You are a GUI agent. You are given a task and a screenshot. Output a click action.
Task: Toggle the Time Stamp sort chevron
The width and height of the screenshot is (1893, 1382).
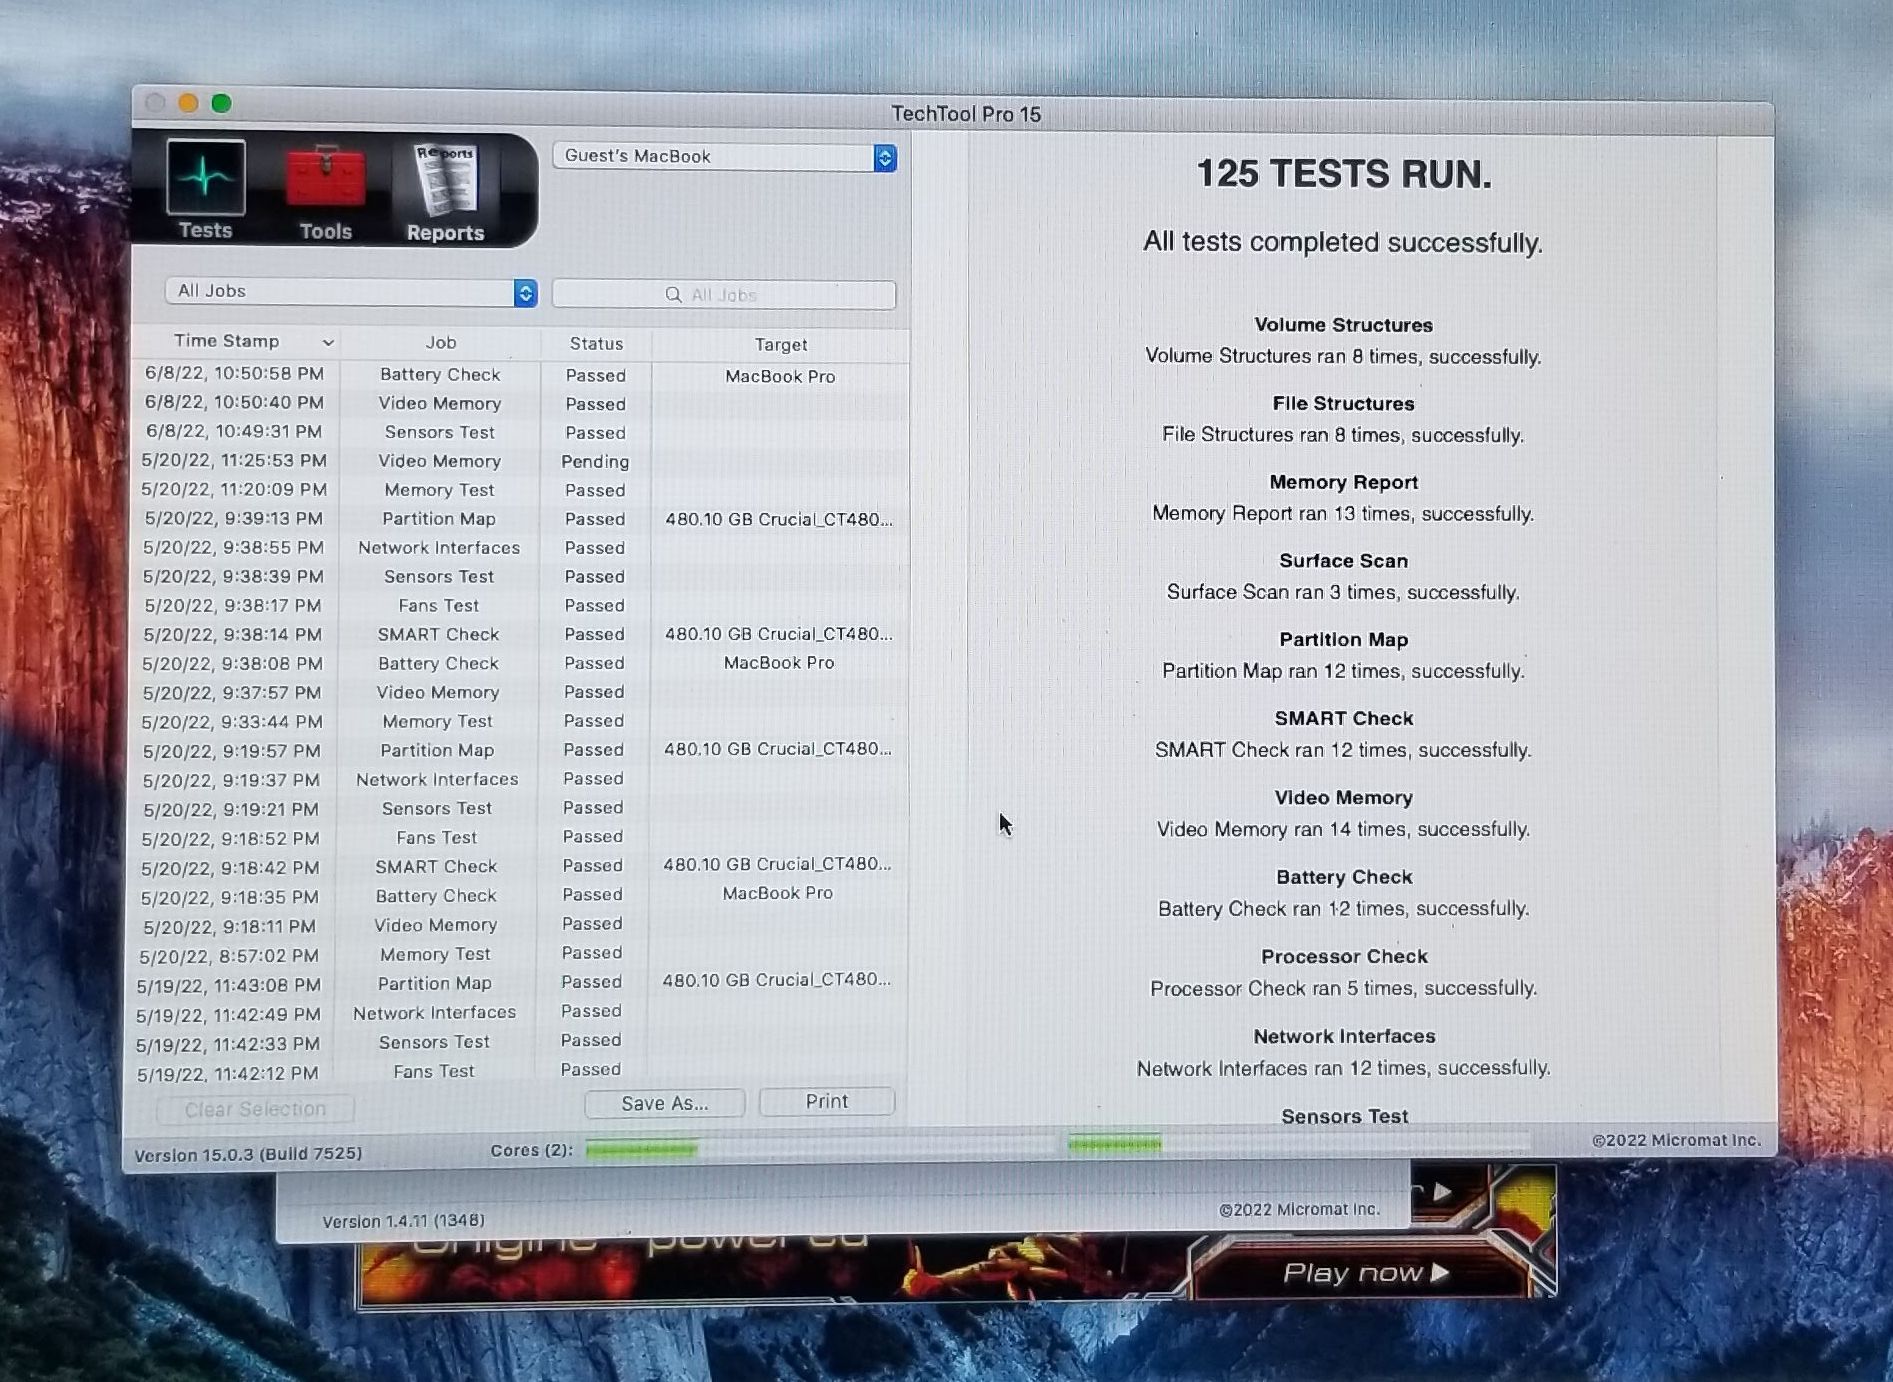click(328, 342)
